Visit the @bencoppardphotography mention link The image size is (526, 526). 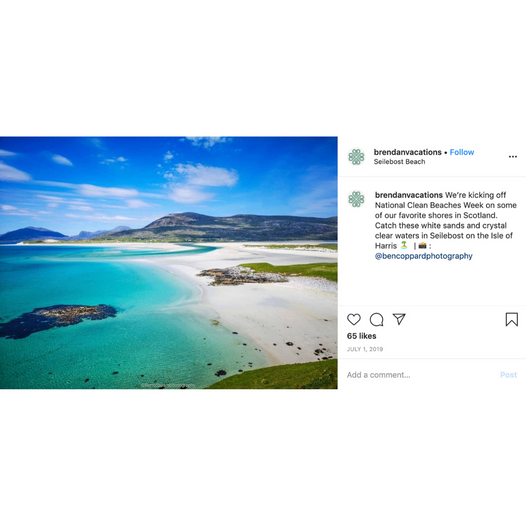[423, 256]
